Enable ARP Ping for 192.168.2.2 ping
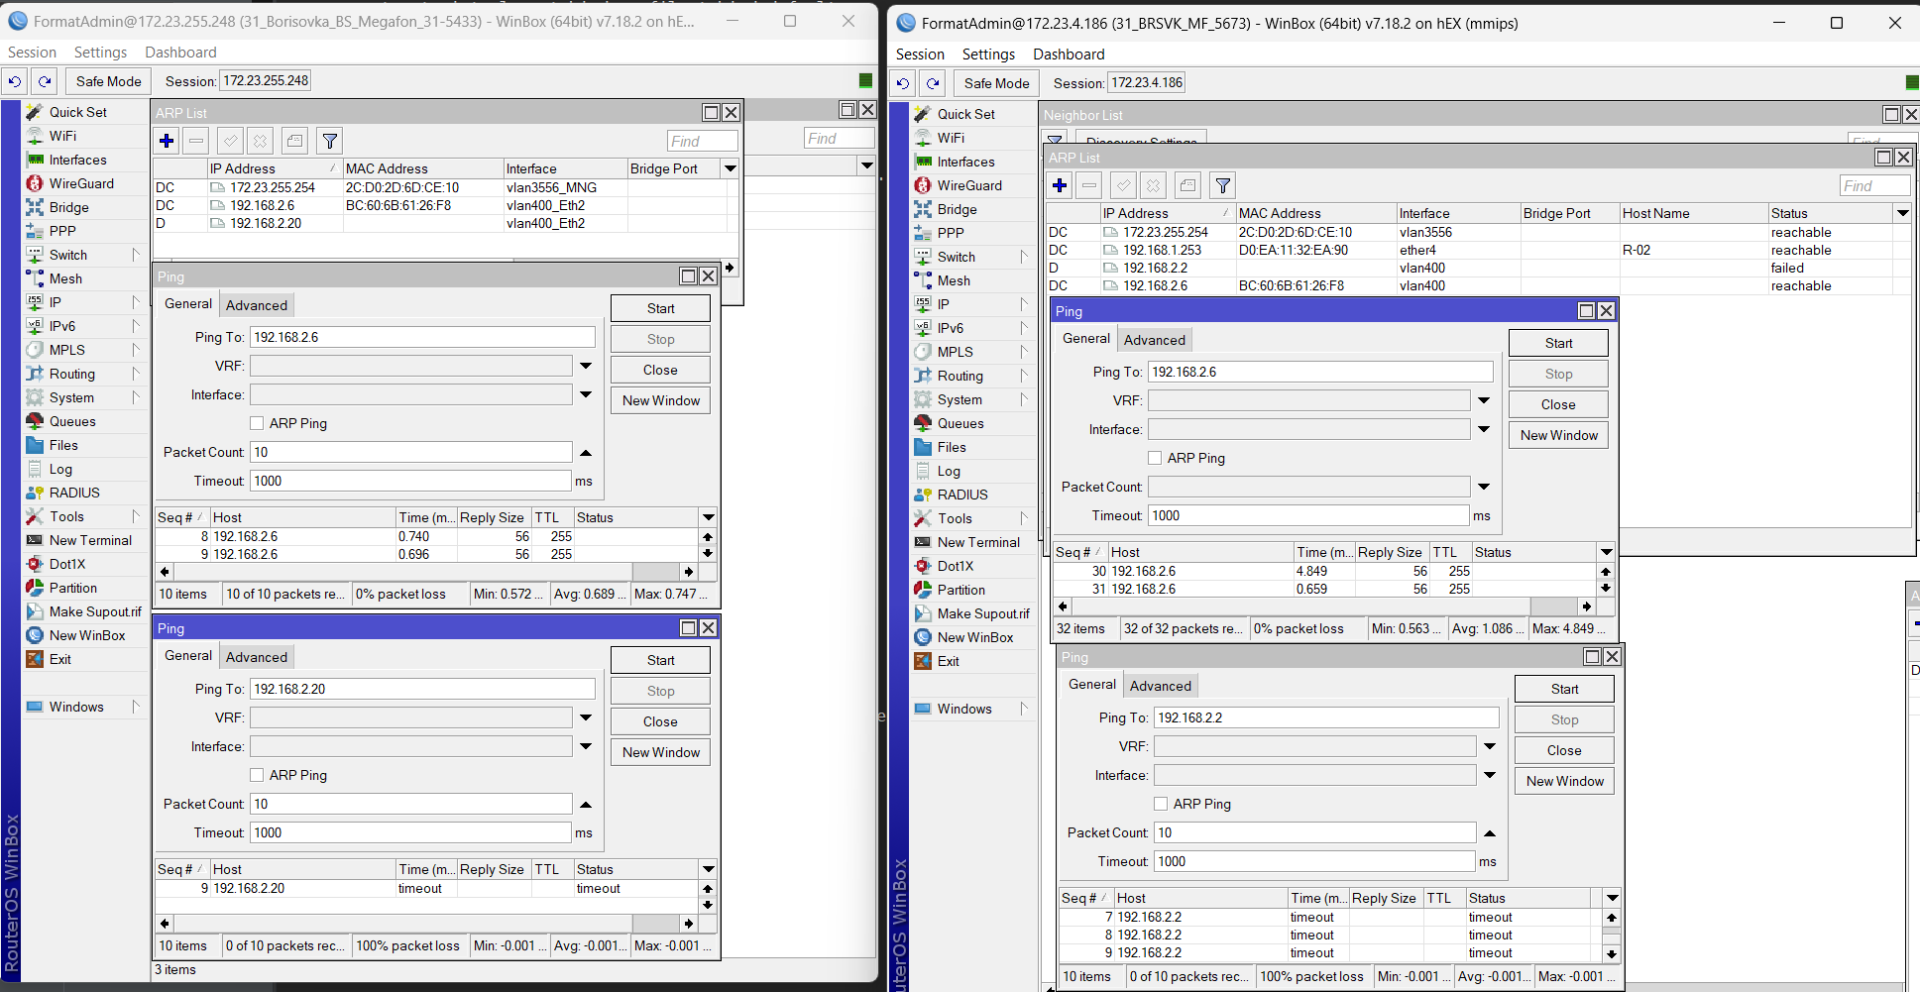 [x=1161, y=804]
